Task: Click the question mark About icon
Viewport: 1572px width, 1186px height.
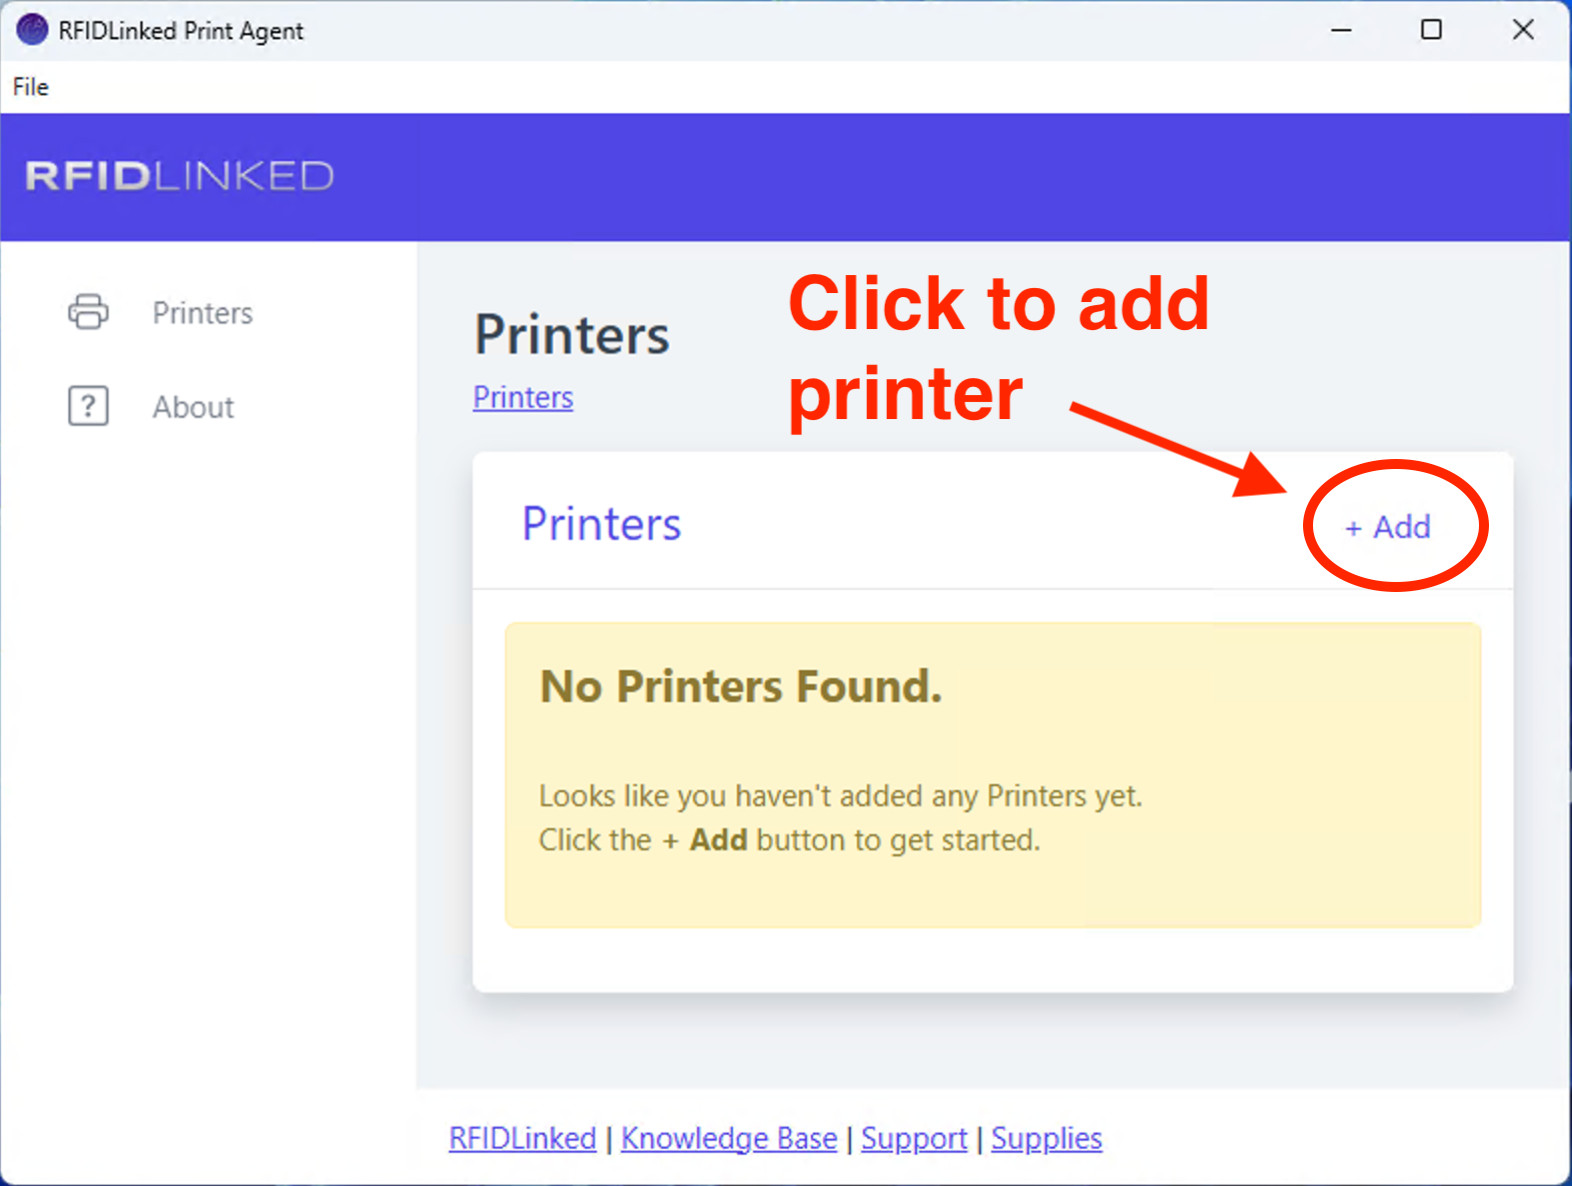Action: pos(88,406)
